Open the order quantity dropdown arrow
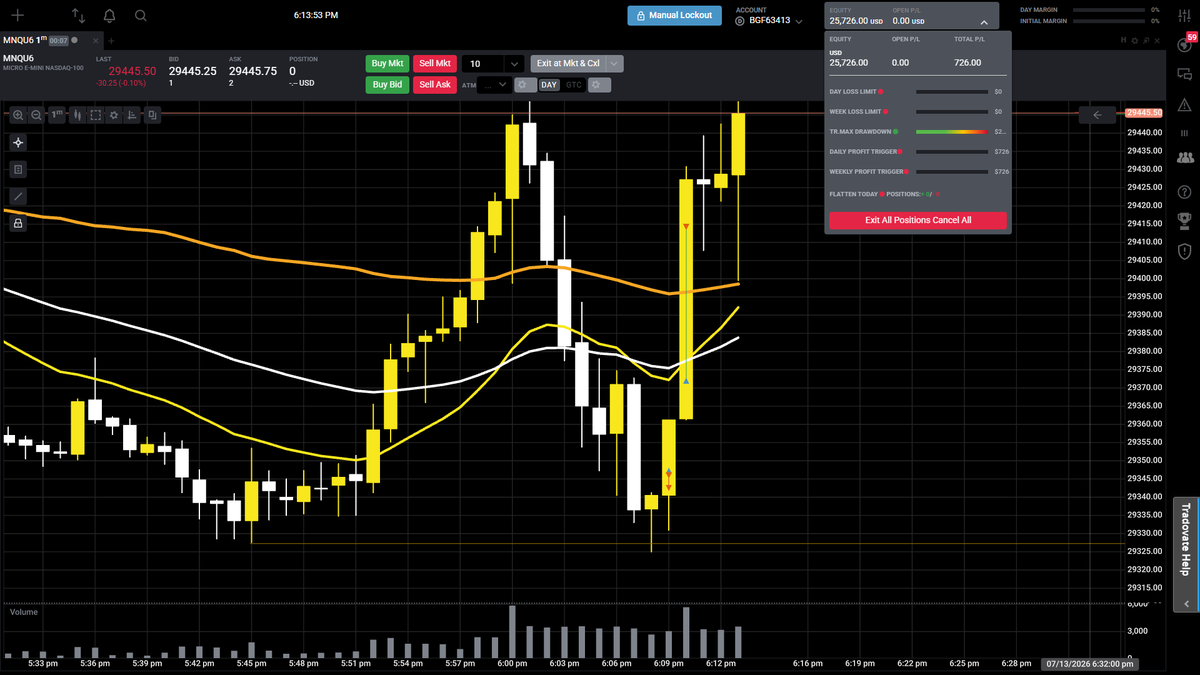1200x675 pixels. pos(514,63)
